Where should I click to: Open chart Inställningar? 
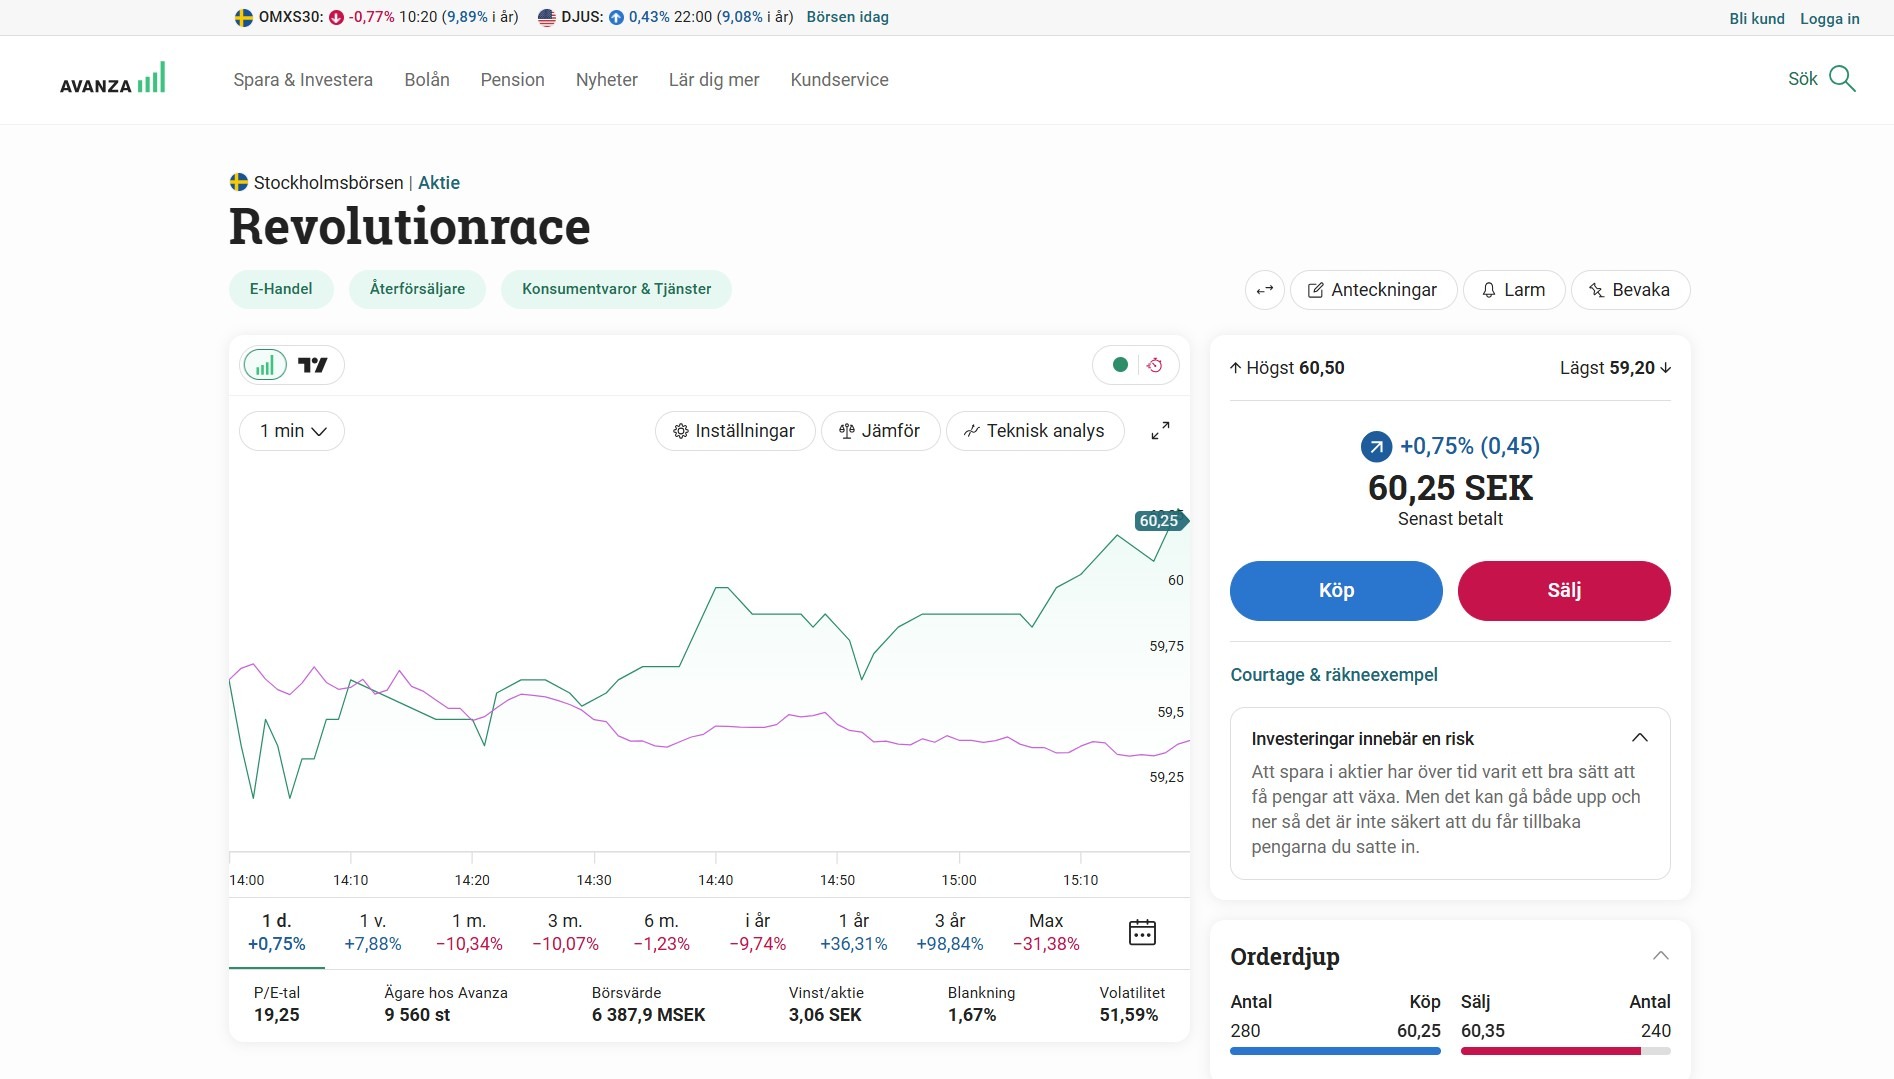point(735,431)
